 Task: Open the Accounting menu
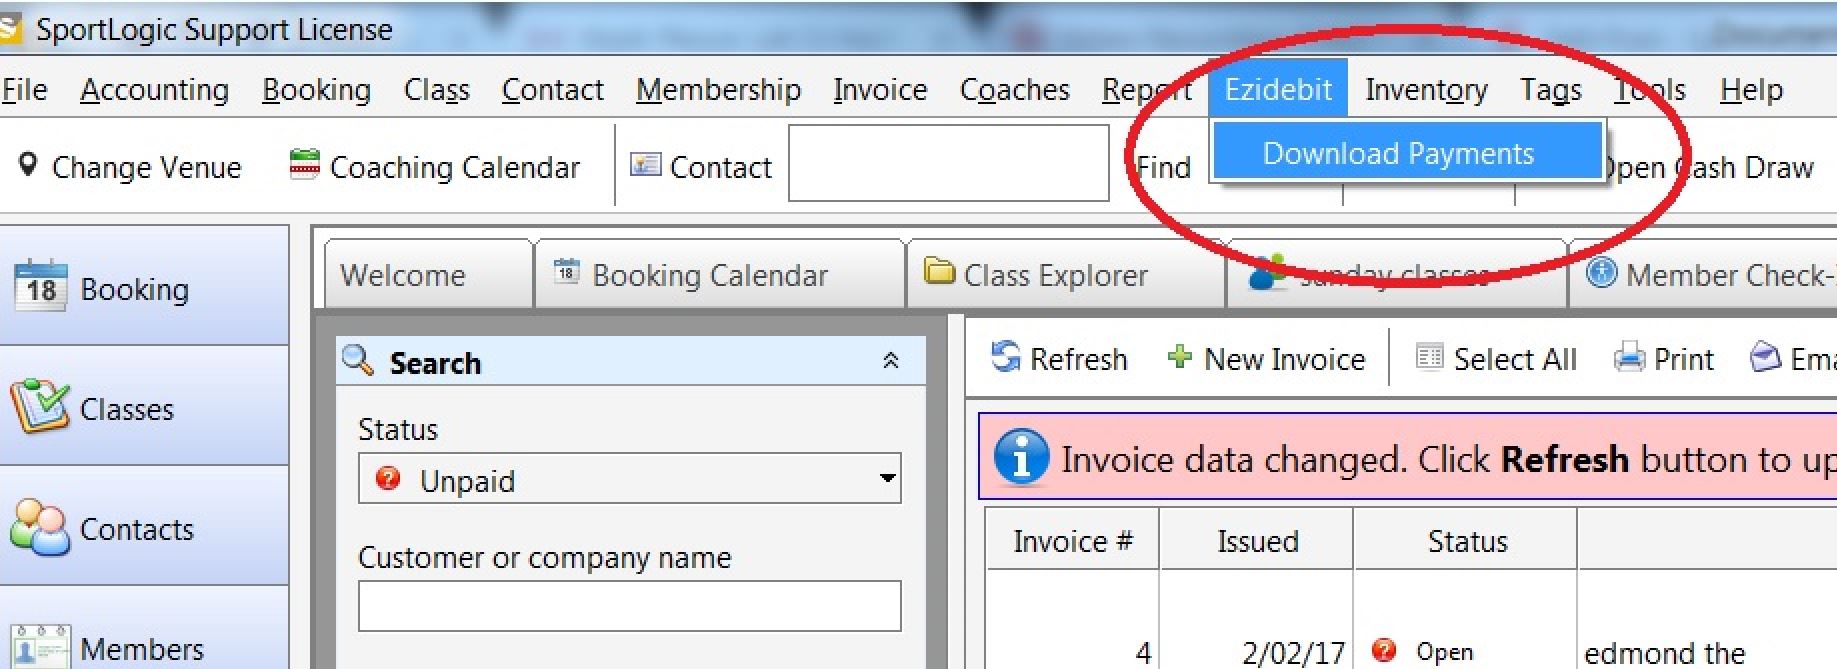[155, 90]
